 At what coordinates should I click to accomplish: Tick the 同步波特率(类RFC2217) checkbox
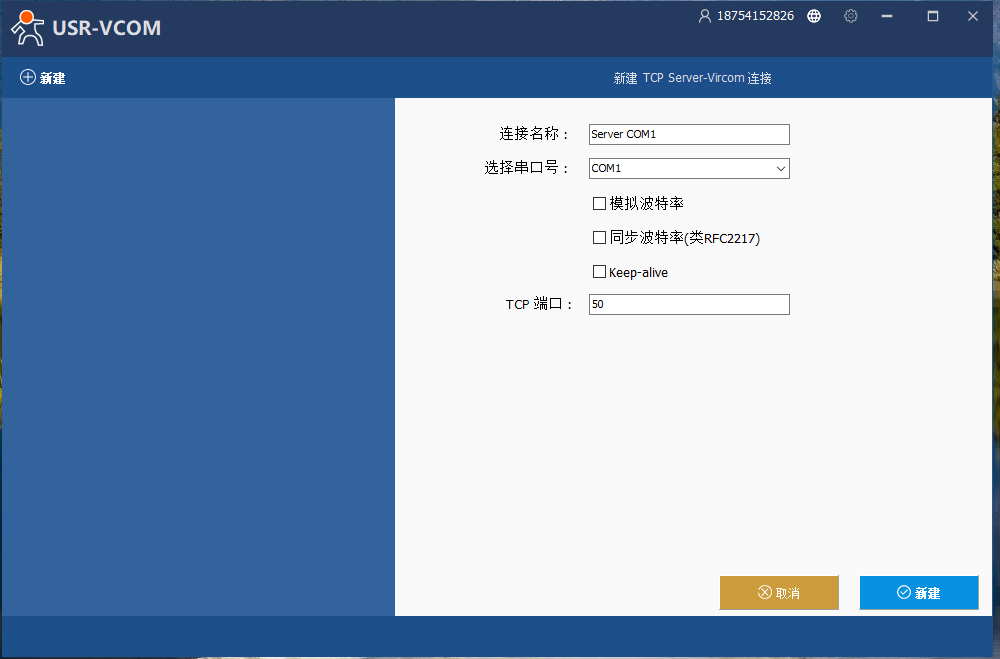(600, 238)
